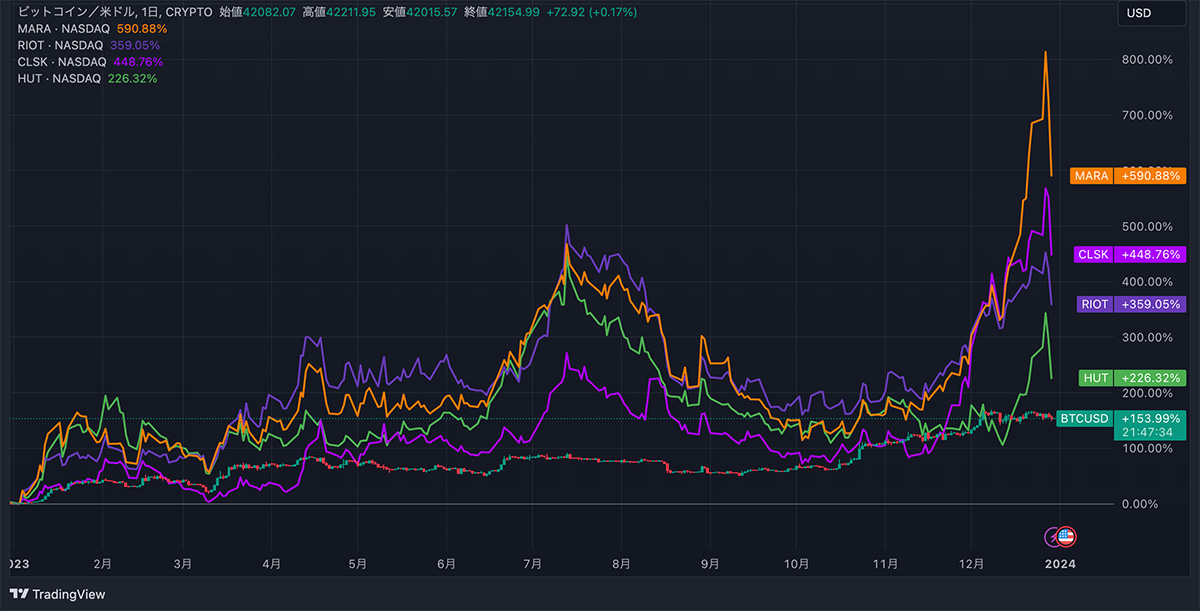Open the USD currency selector
The height and width of the screenshot is (611, 1200).
click(x=1151, y=13)
